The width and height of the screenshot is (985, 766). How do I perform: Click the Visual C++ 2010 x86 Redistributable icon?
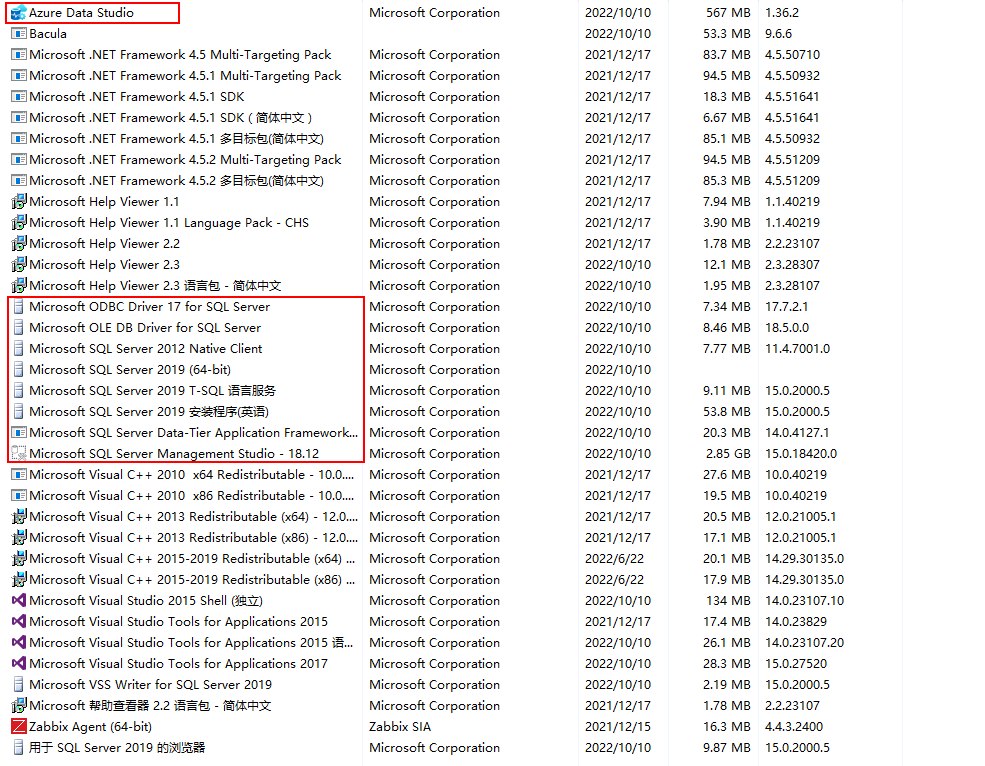tap(19, 496)
